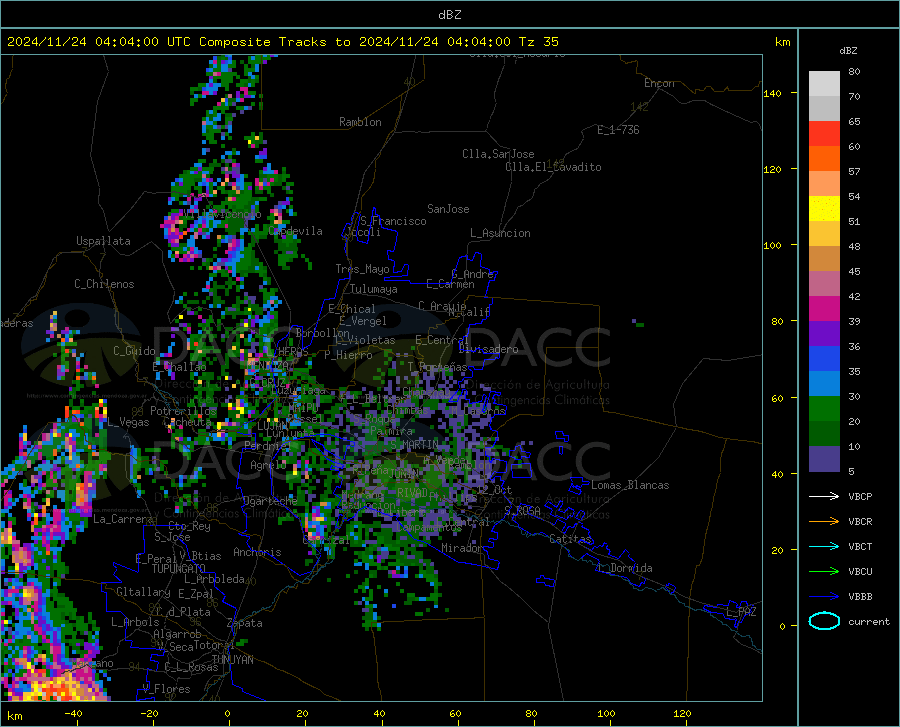Click the 'Tres_Mayo' map label
The image size is (900, 727).
pos(362,269)
